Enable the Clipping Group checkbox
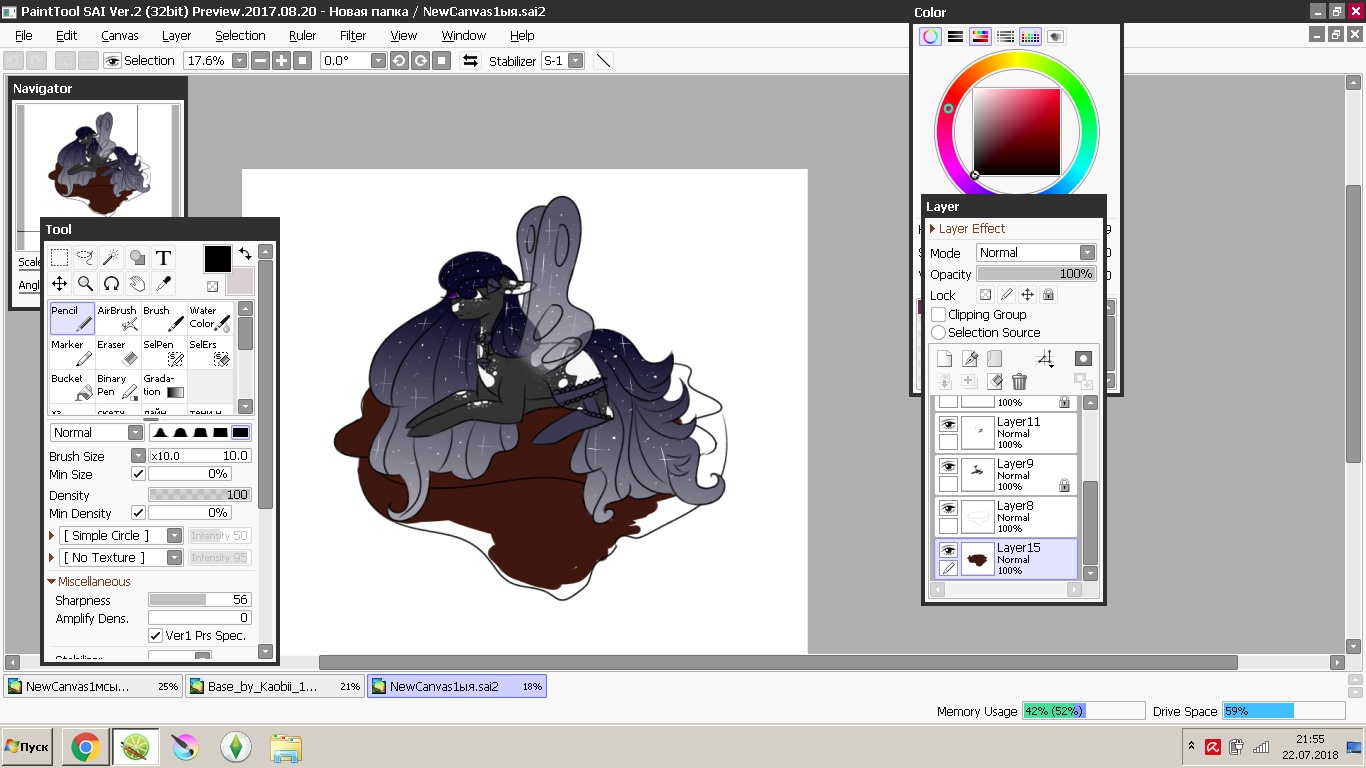Image resolution: width=1366 pixels, height=768 pixels. pyautogui.click(x=938, y=314)
